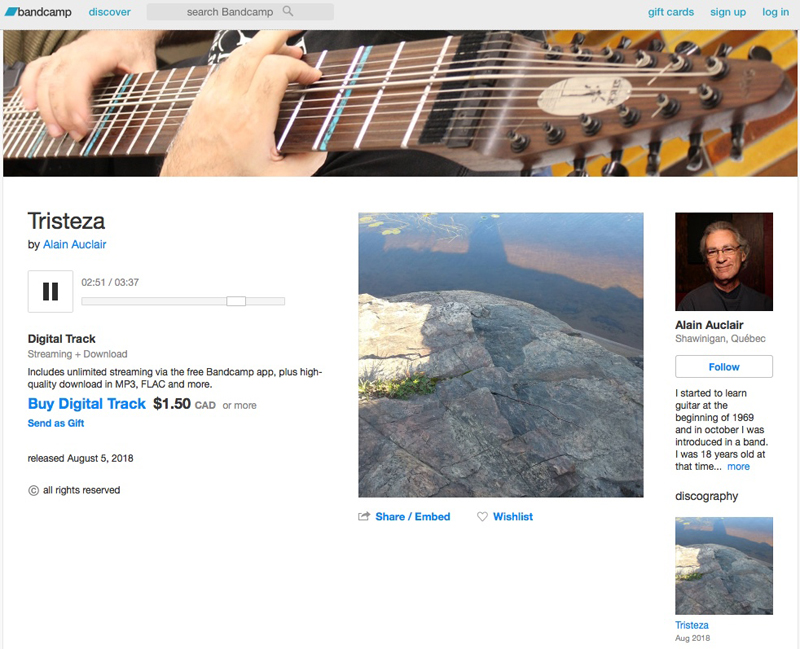Open the log in page
This screenshot has height=649, width=800.
(775, 12)
